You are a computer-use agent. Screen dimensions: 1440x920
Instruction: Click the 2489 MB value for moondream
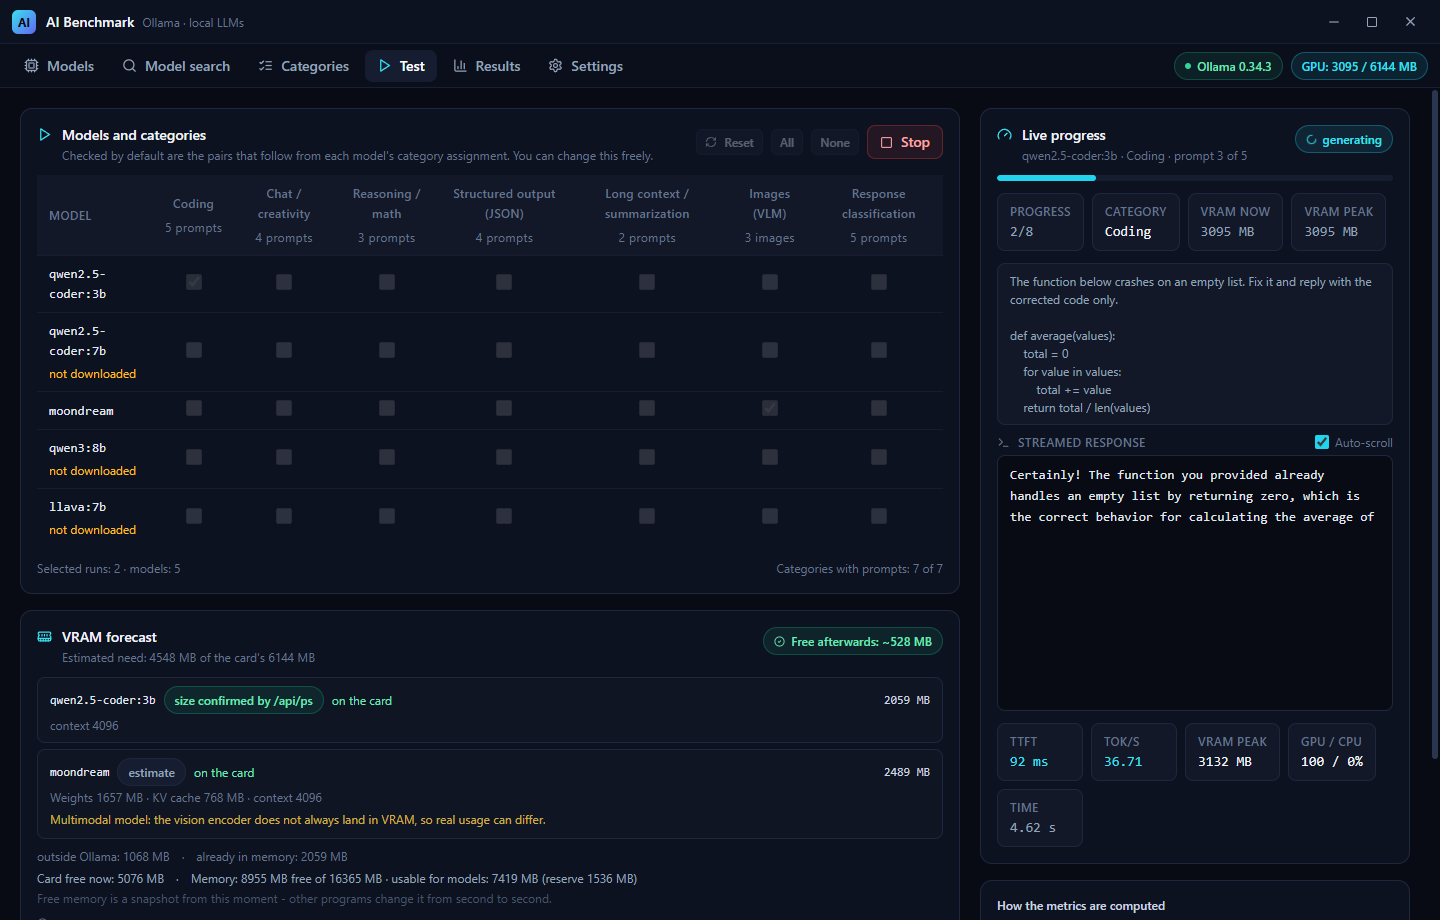point(907,773)
